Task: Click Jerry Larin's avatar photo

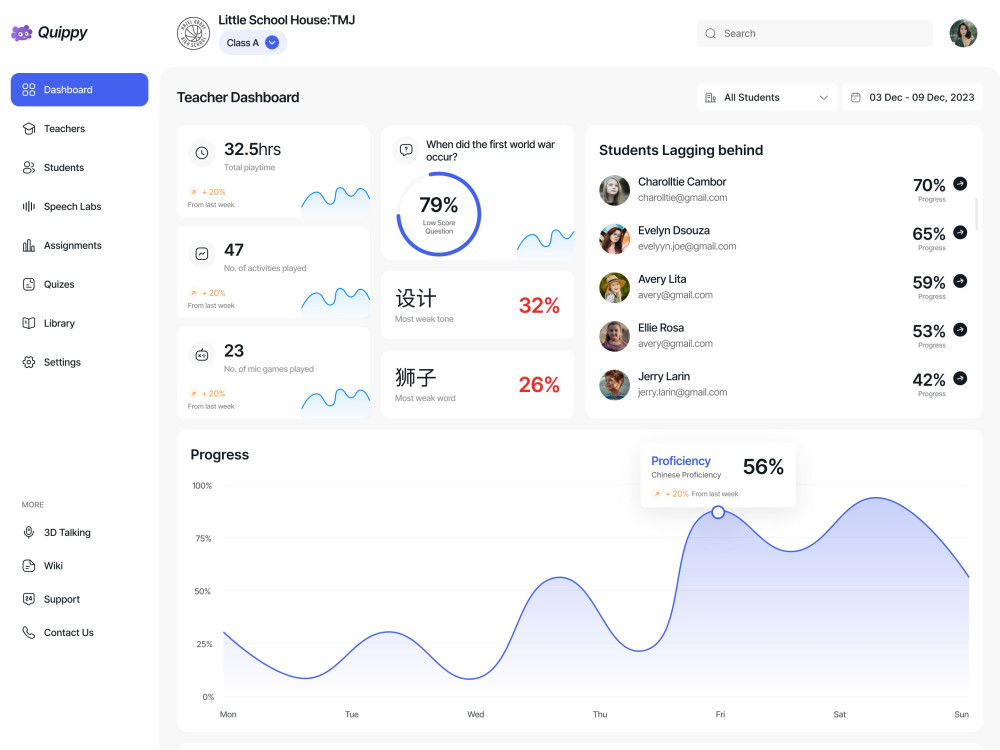Action: click(x=614, y=385)
